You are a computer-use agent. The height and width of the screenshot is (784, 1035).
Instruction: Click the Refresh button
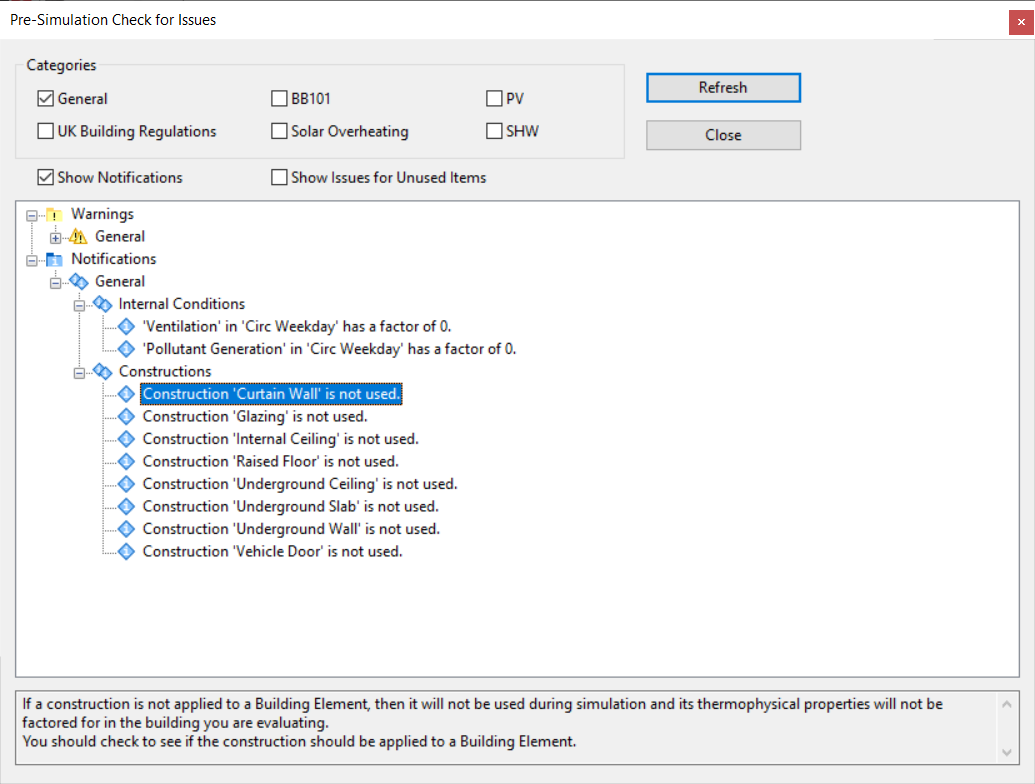click(723, 88)
